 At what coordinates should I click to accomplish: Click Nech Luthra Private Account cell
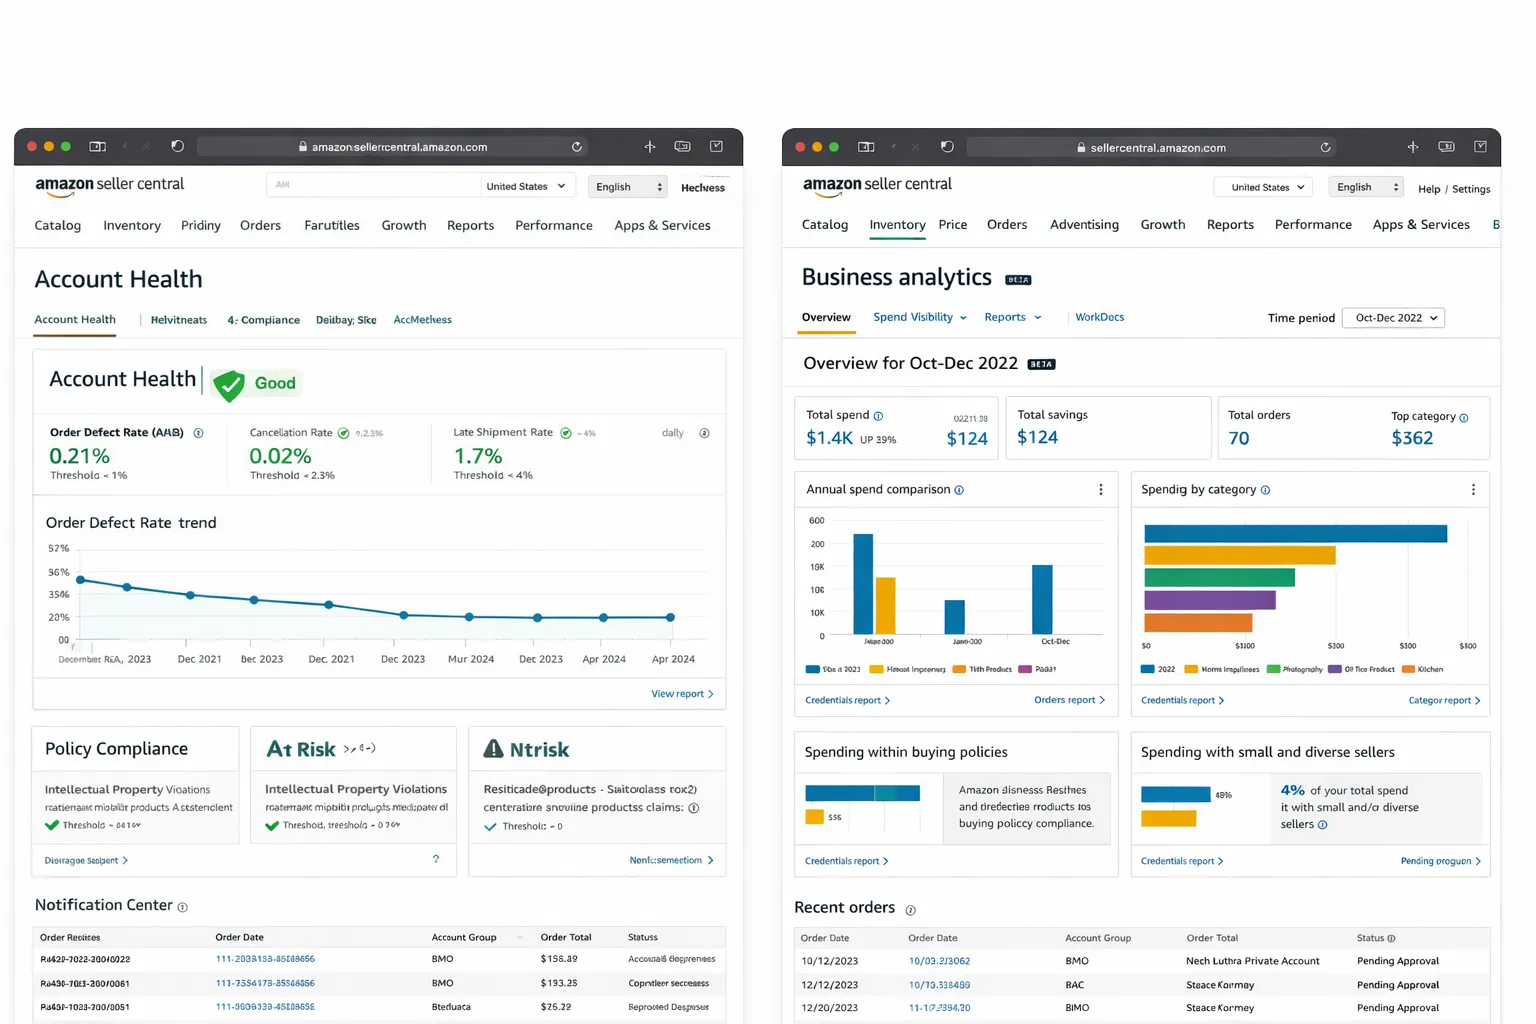pyautogui.click(x=1252, y=961)
